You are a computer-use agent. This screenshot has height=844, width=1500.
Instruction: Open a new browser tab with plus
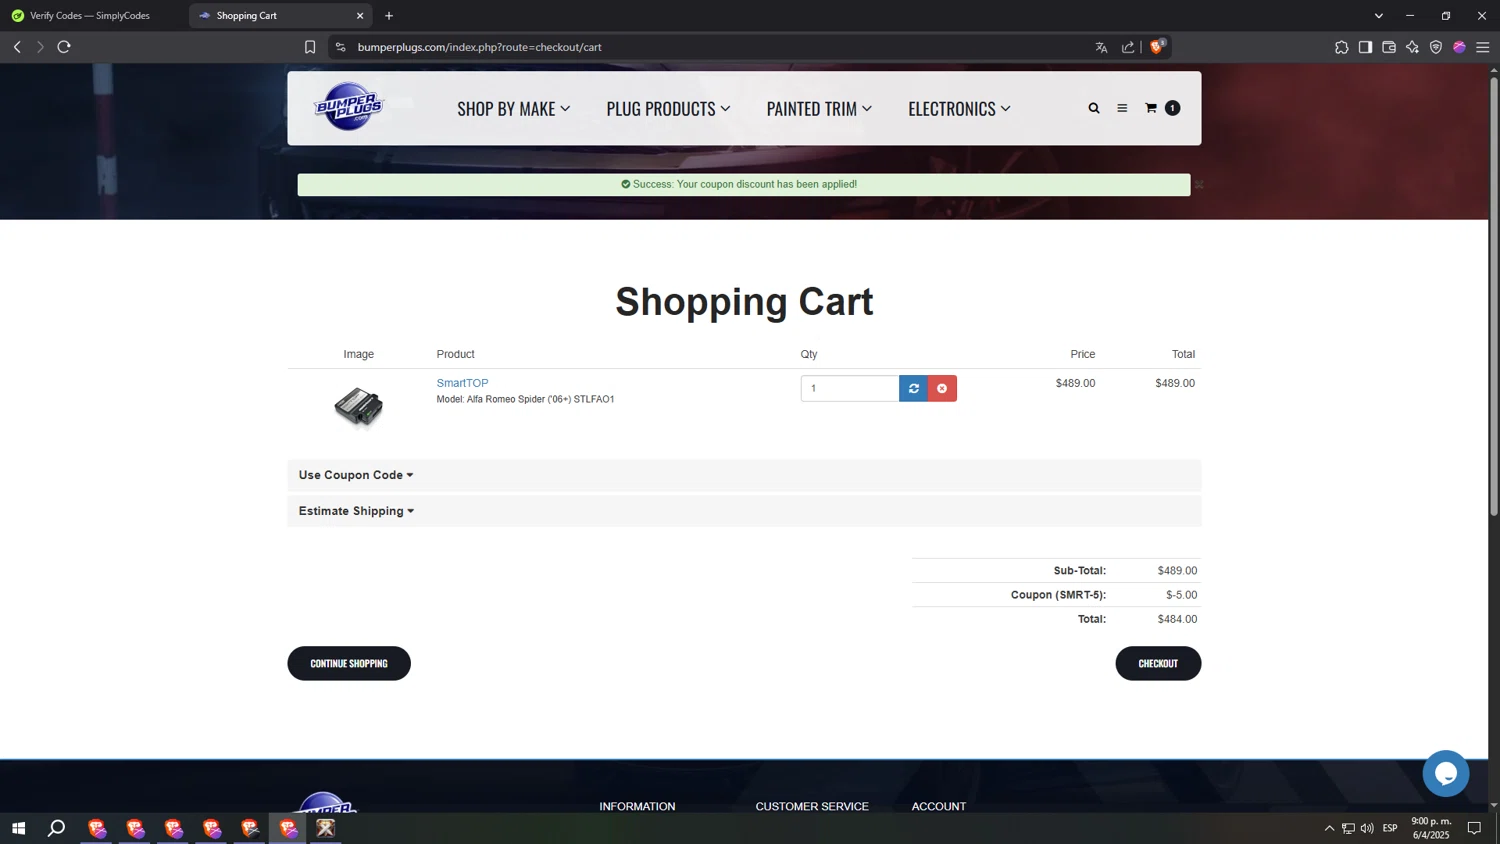(x=389, y=16)
